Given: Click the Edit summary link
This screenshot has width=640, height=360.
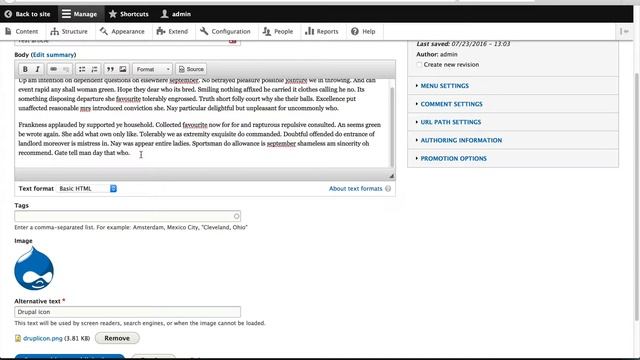Looking at the screenshot, I should 53,55.
